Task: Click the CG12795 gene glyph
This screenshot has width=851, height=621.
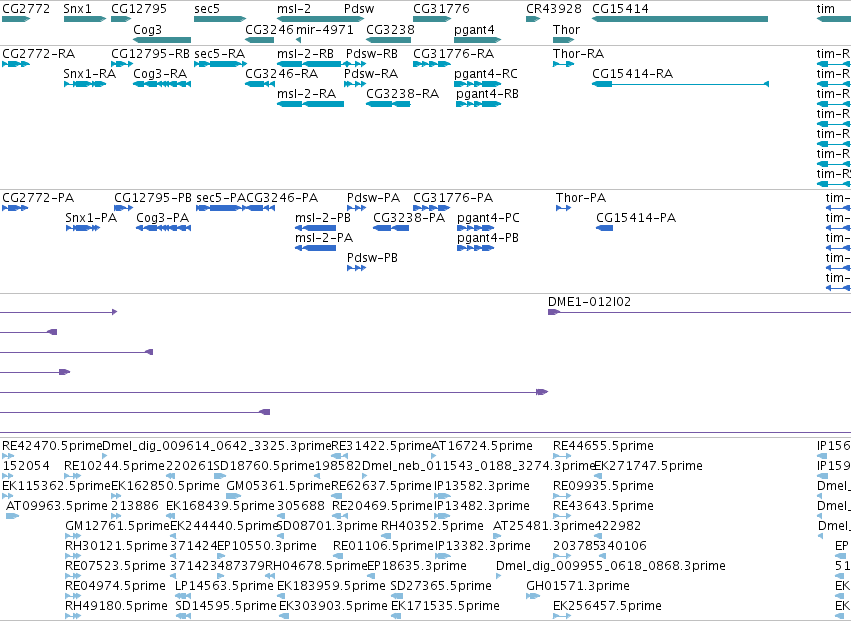Action: [x=122, y=19]
